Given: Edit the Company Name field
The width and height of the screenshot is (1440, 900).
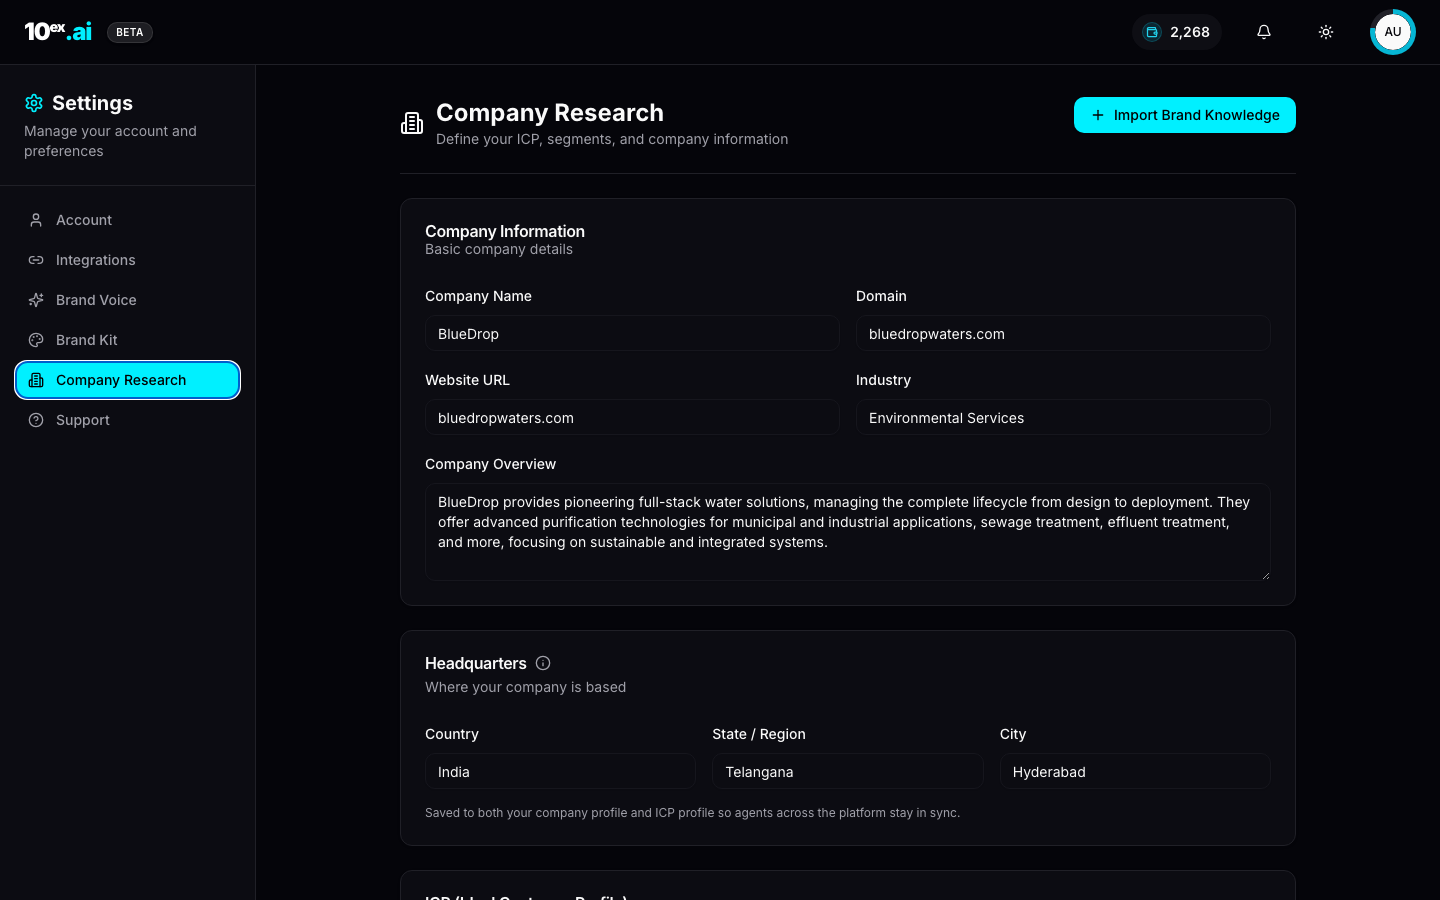Looking at the screenshot, I should (x=632, y=334).
